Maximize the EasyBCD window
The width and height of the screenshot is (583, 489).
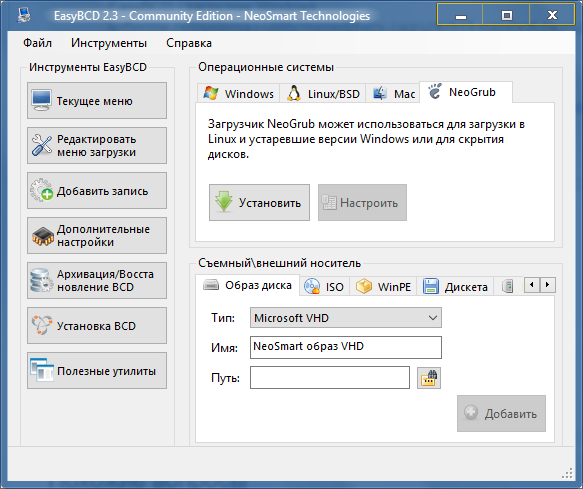[x=506, y=15]
